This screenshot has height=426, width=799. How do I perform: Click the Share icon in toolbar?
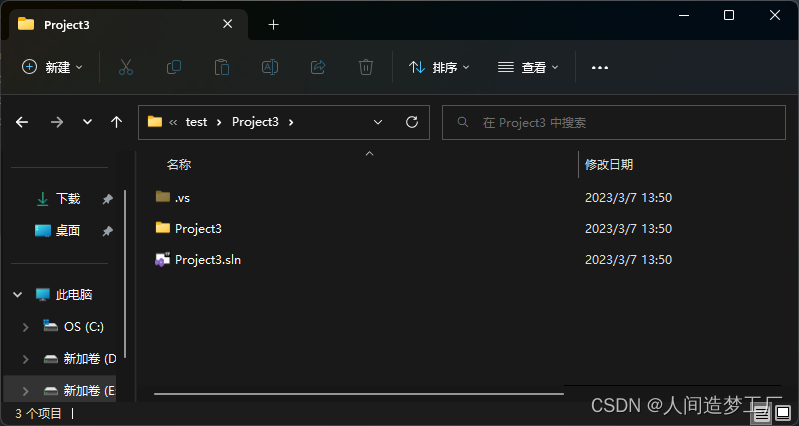(318, 67)
